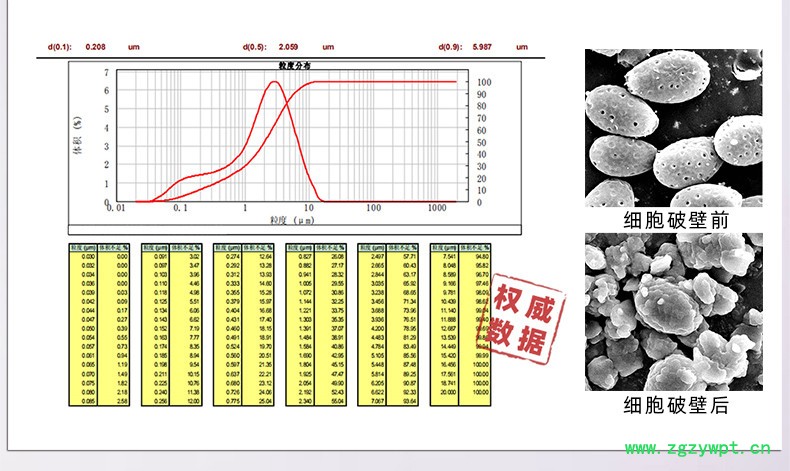This screenshot has width=790, height=471.
Task: Click the peak of the red distribution curve
Action: [274, 83]
